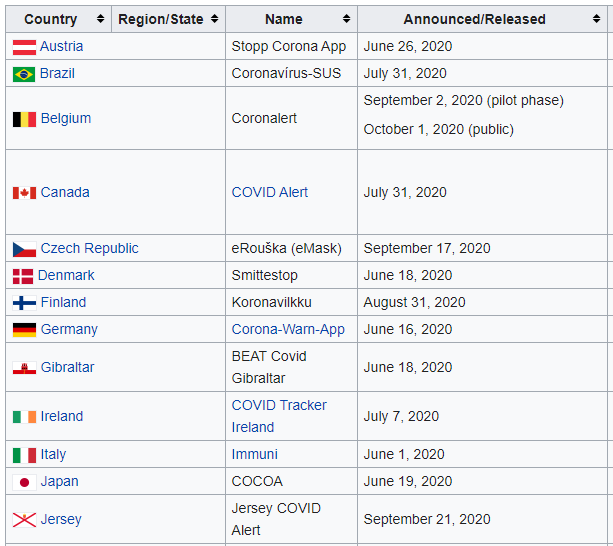Click the Japan flag icon

coord(24,482)
